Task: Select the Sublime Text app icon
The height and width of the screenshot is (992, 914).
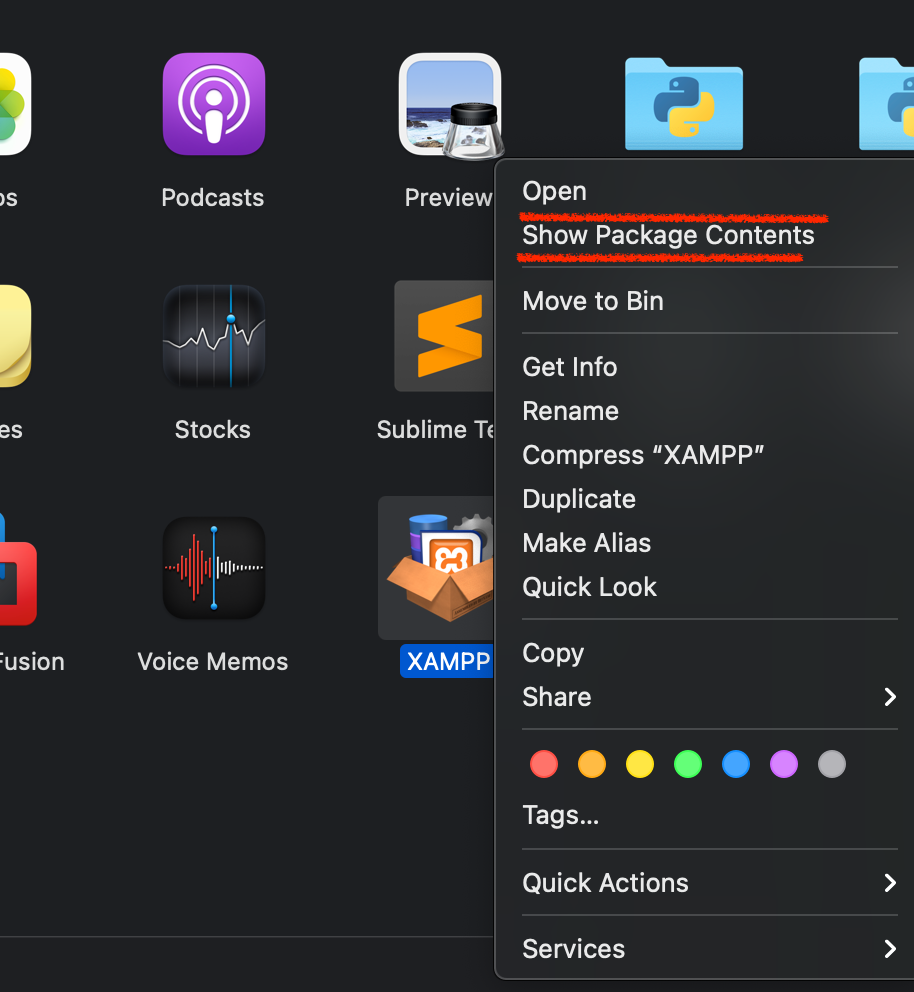Action: 444,336
